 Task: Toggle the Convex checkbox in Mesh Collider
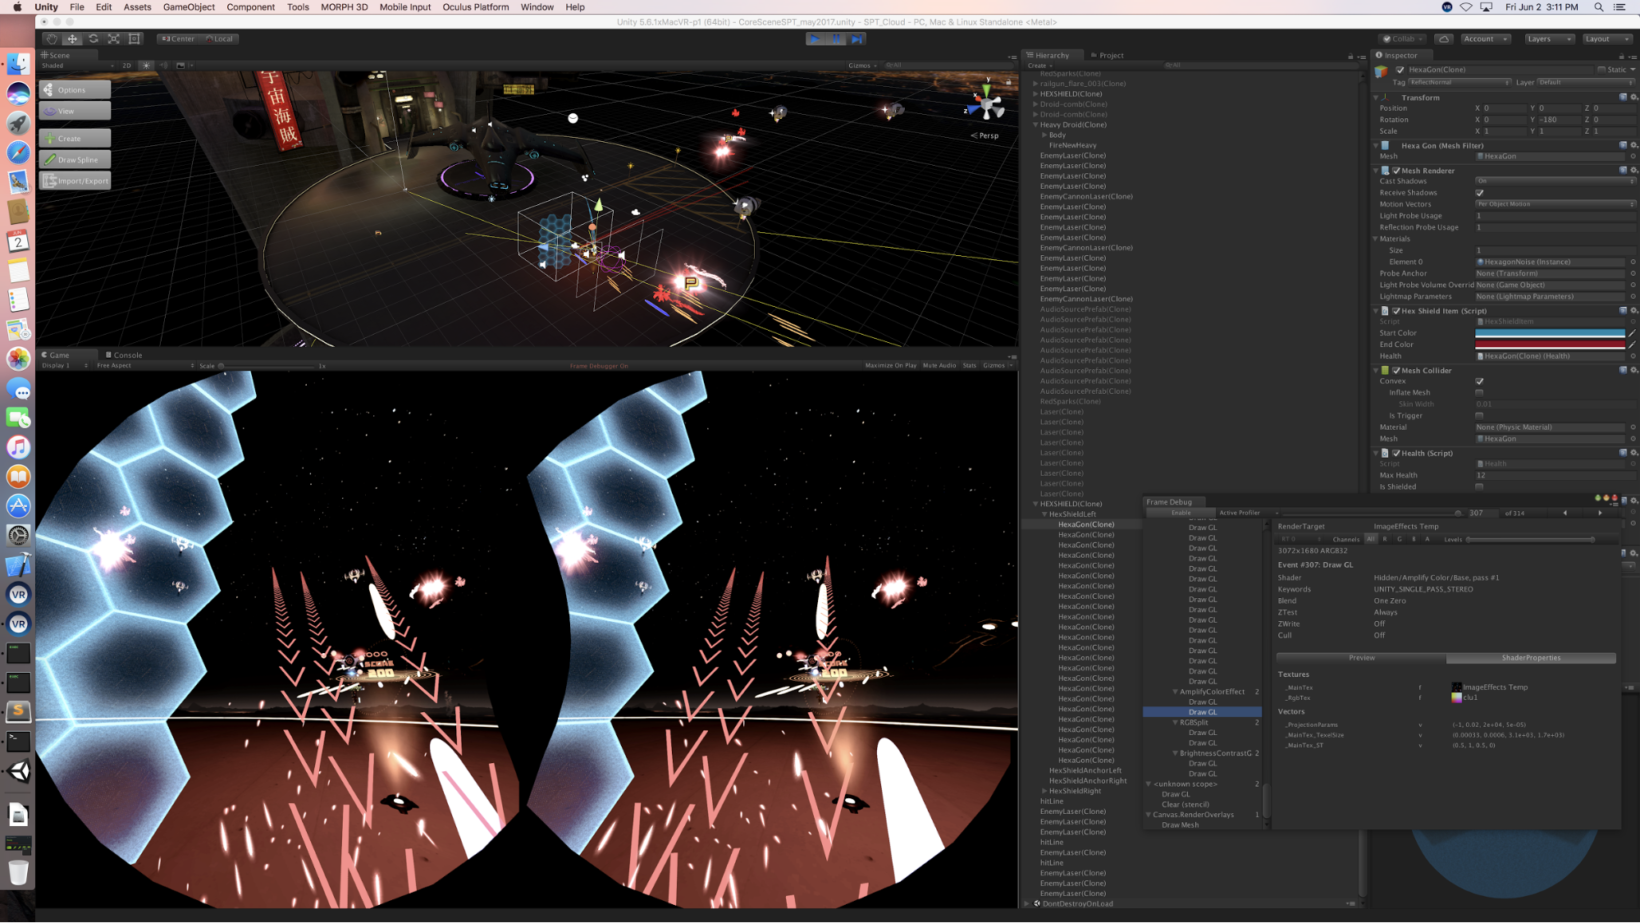pyautogui.click(x=1479, y=381)
